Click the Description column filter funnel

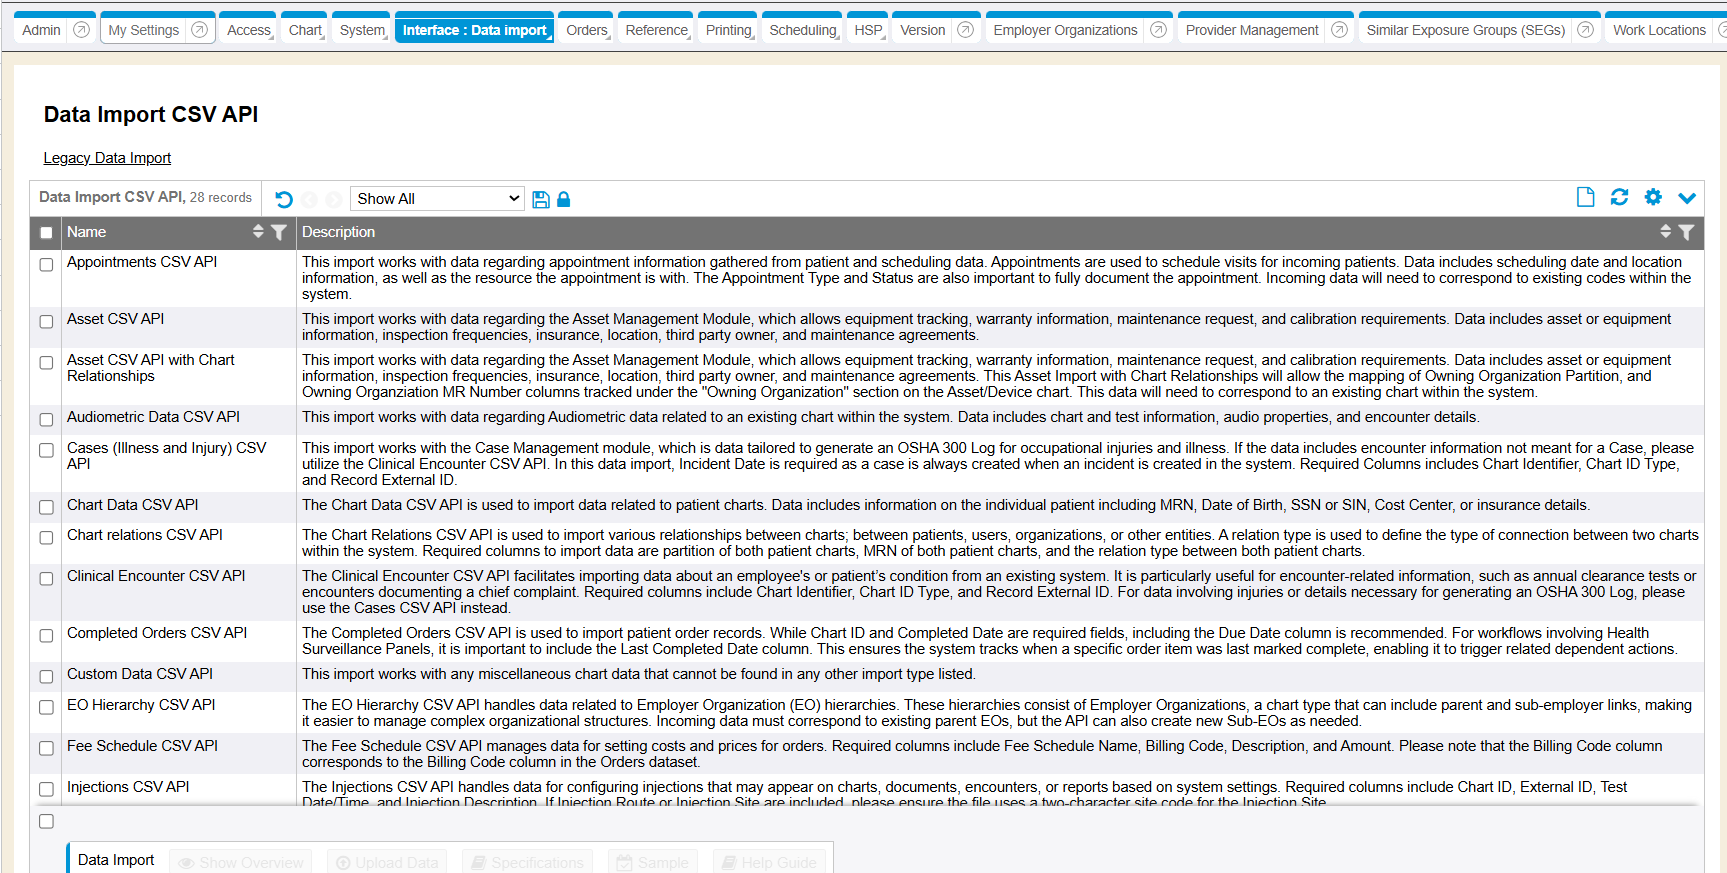pyautogui.click(x=1686, y=232)
